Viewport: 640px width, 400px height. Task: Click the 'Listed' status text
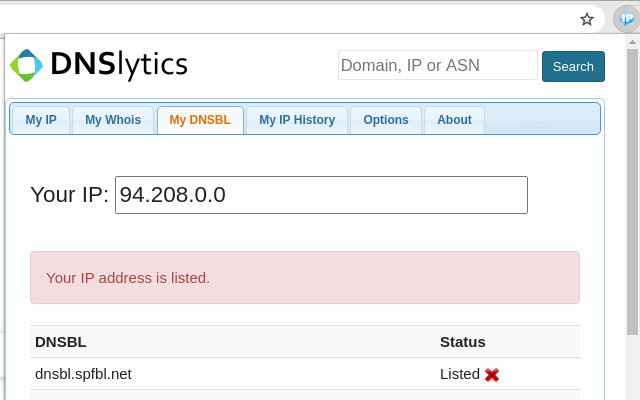[x=460, y=374]
